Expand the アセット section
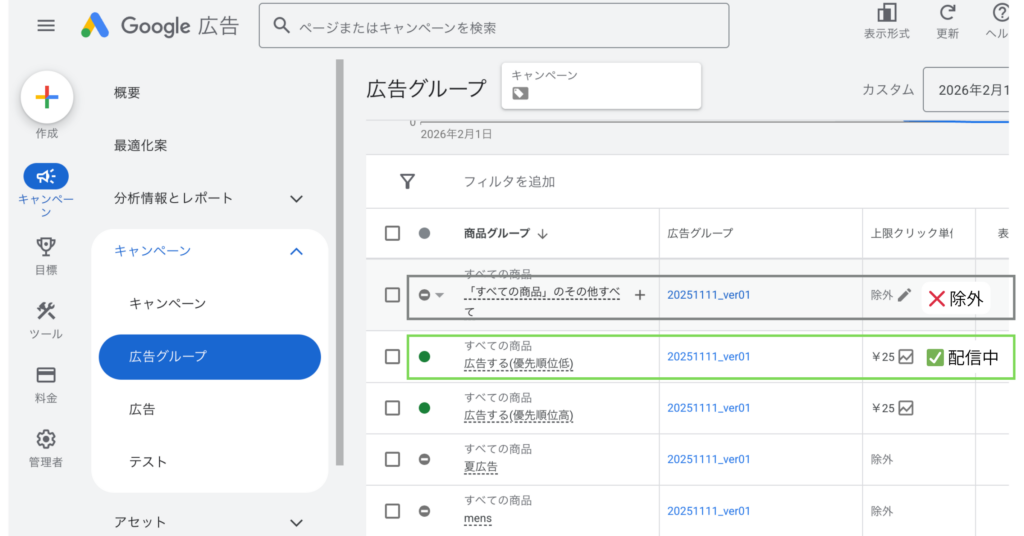Screen dimensions: 1024x536 pos(296,522)
